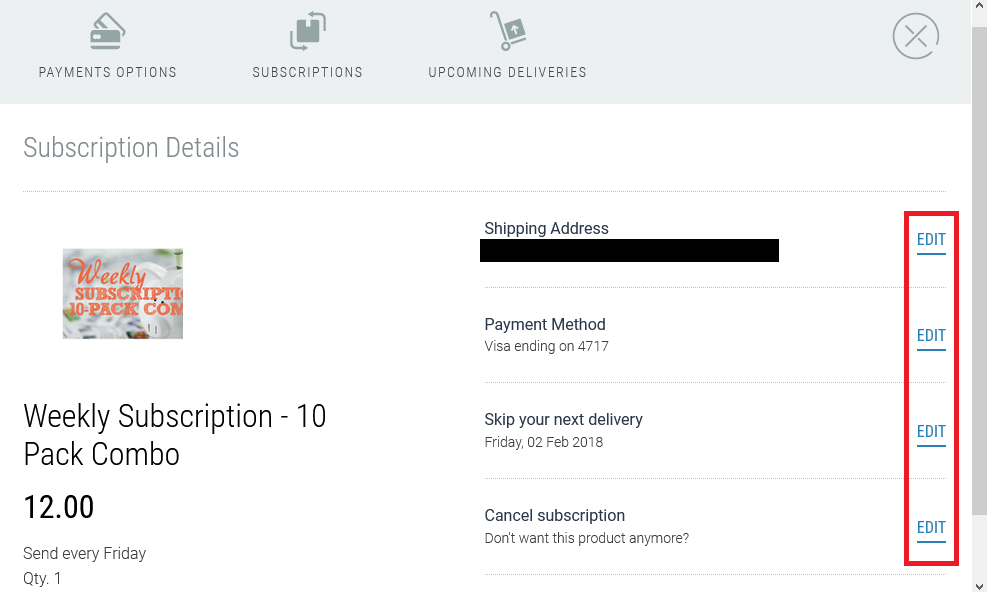
Task: Click the 12.00 price text
Action: (x=59, y=507)
